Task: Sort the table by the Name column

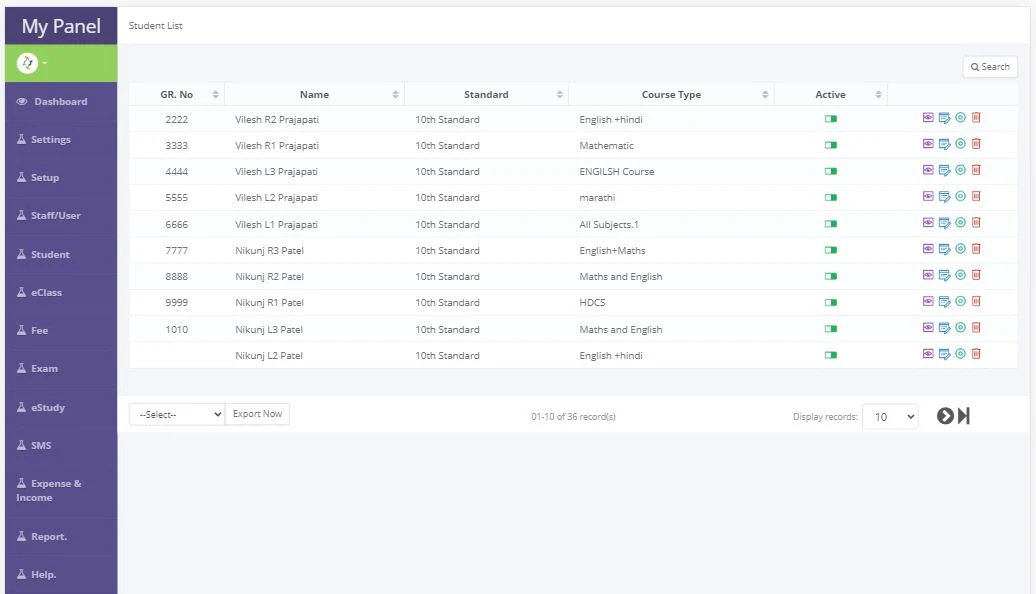Action: 313,93
